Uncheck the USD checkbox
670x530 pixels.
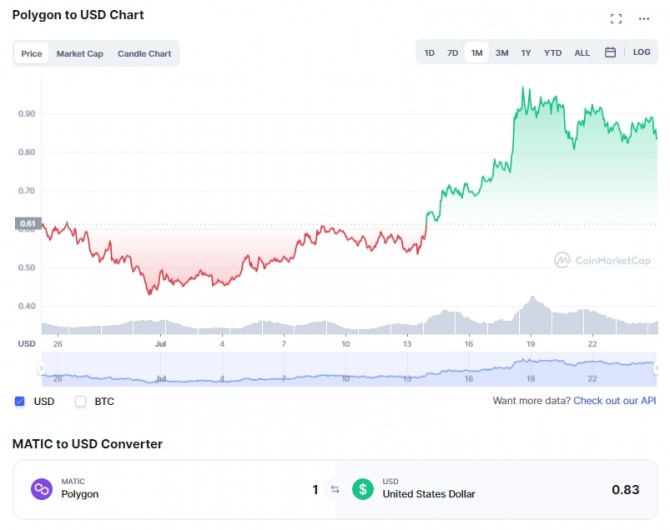[20, 401]
